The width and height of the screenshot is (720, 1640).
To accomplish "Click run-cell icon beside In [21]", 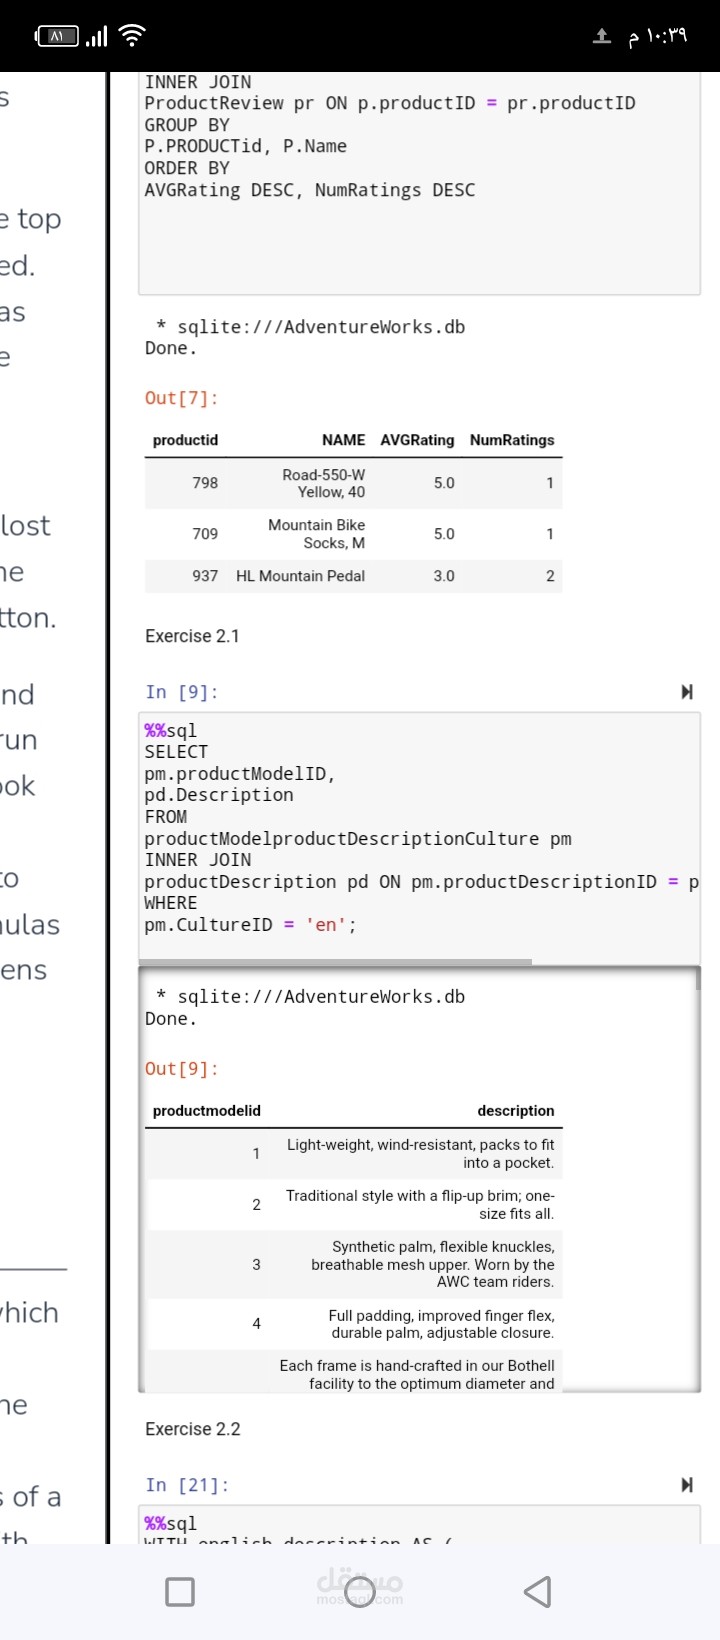I will [x=687, y=1485].
